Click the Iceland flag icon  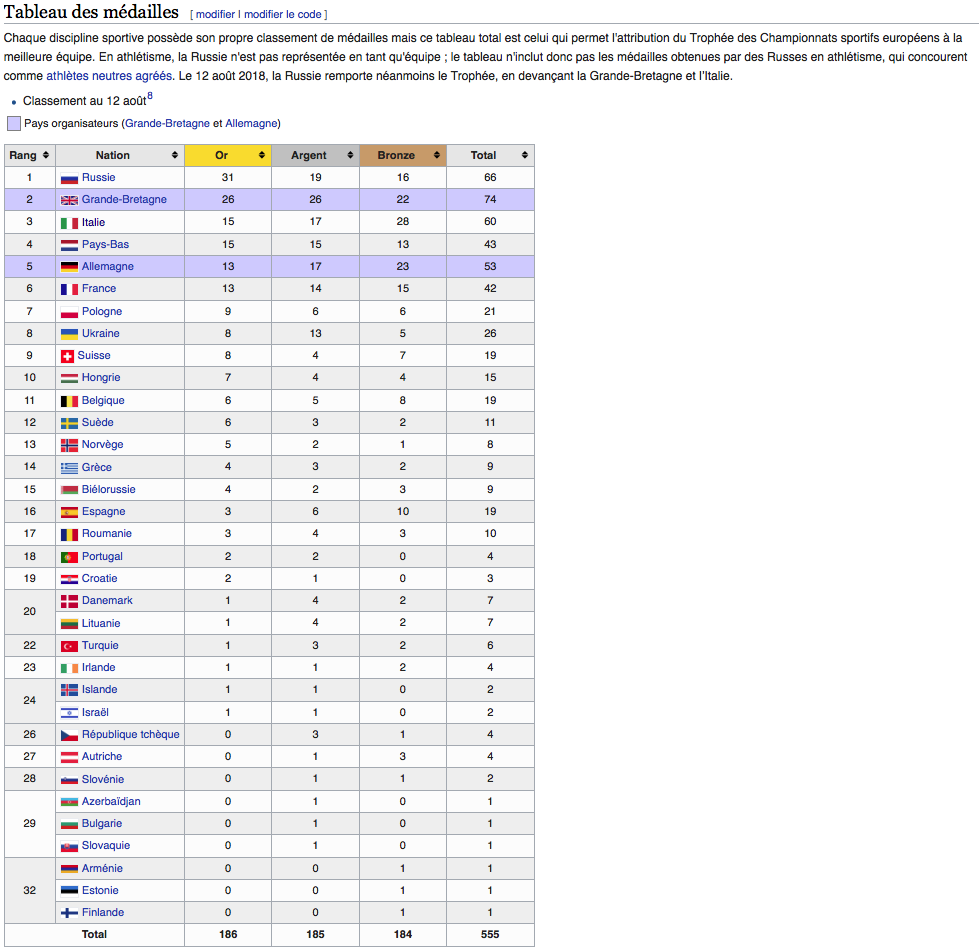[x=69, y=690]
